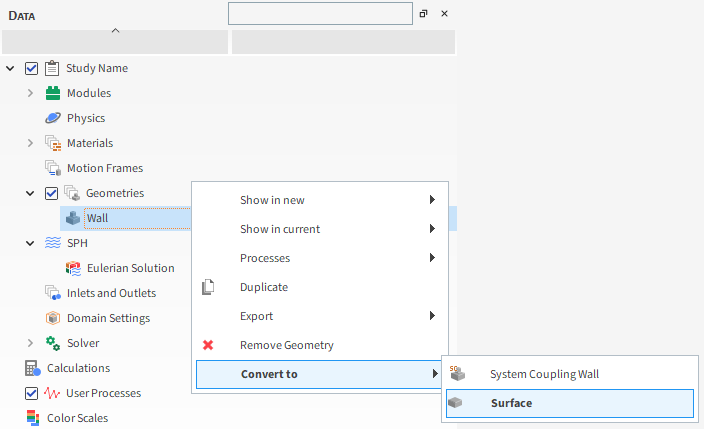Collapse the Geometries node
The image size is (704, 429).
pos(30,193)
